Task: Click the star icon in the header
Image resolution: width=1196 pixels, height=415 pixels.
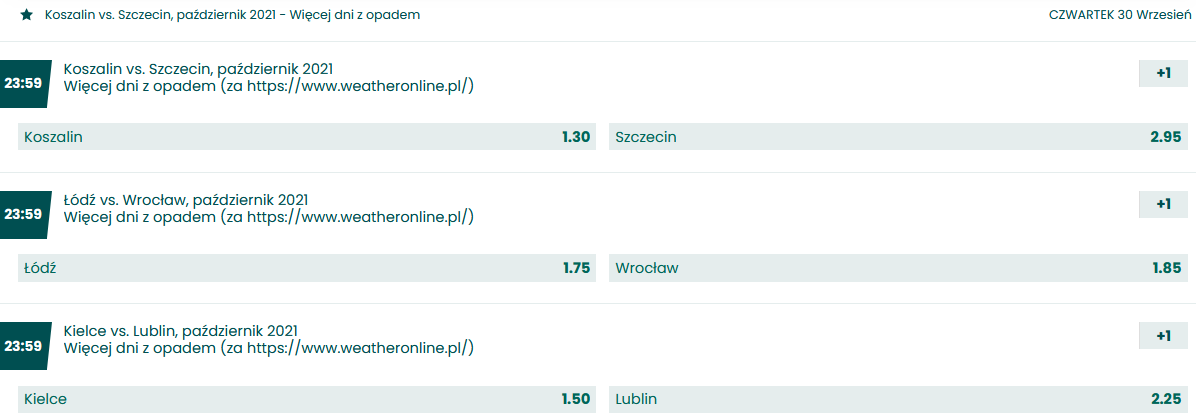Action: 26,15
